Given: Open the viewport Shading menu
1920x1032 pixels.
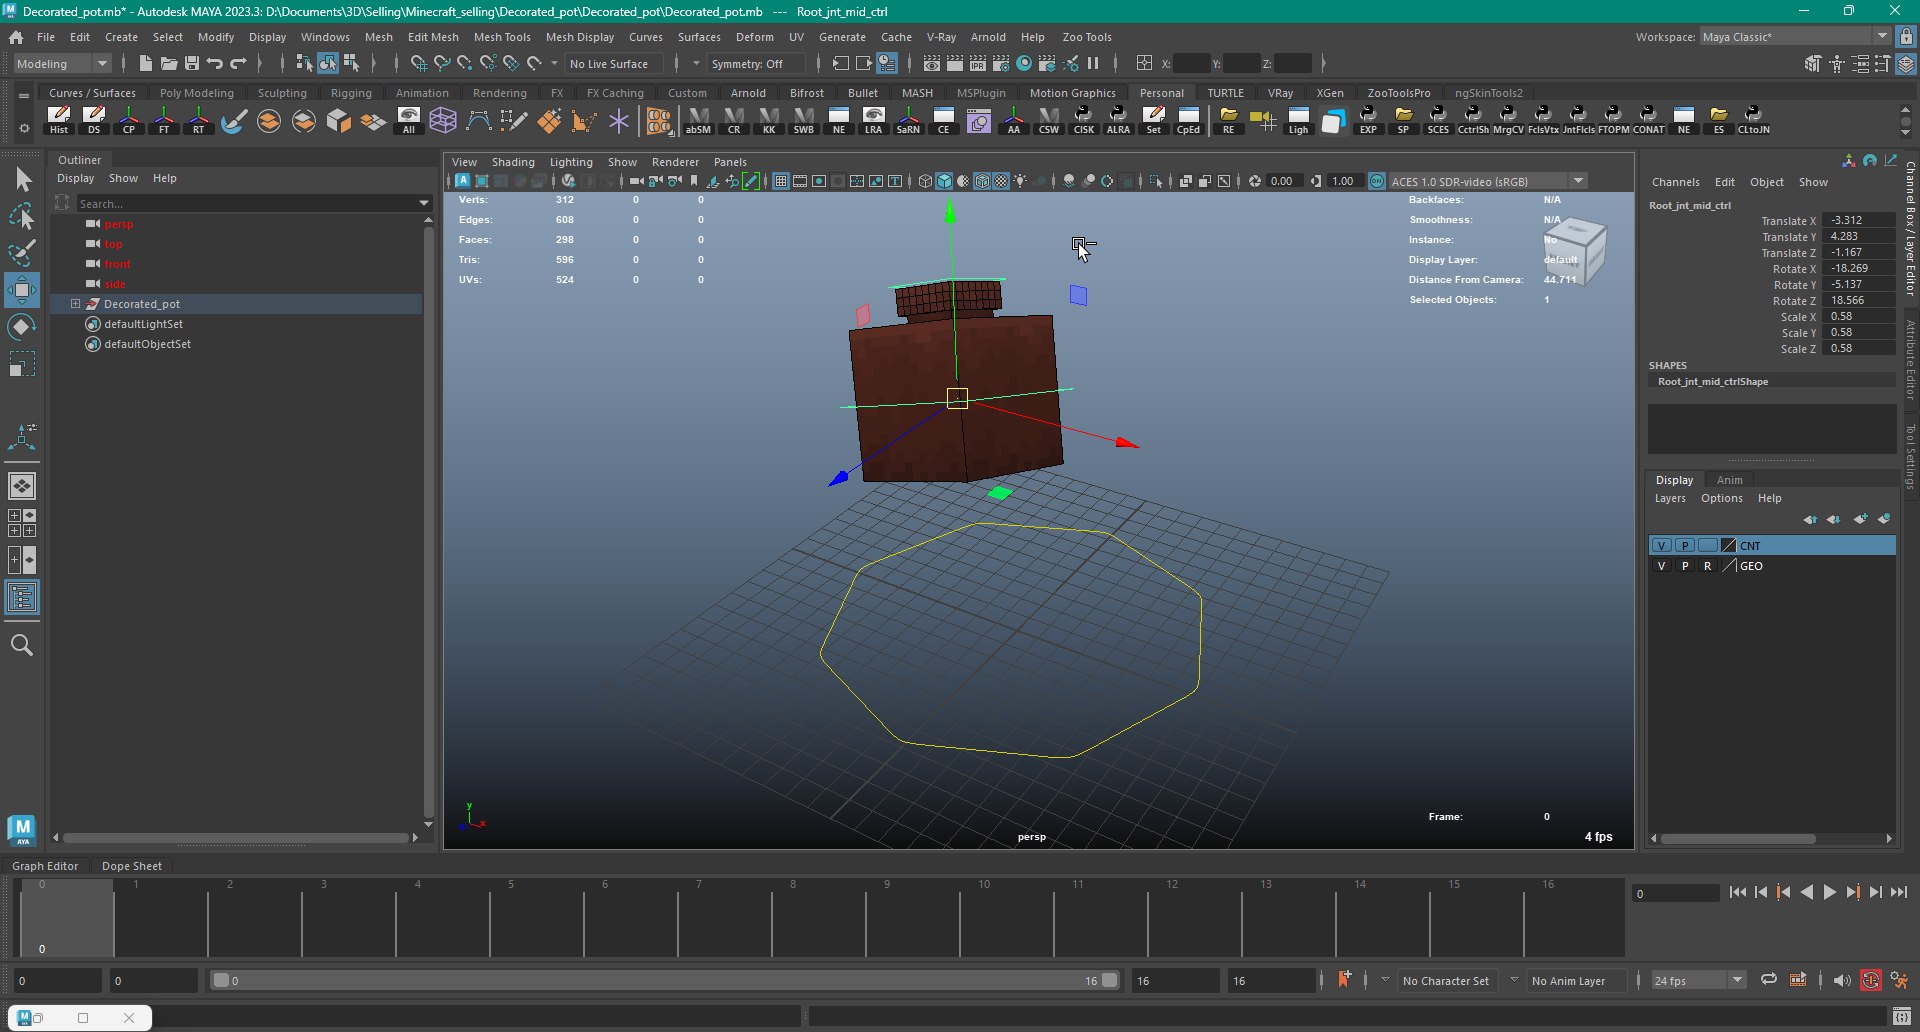Looking at the screenshot, I should click(x=513, y=162).
